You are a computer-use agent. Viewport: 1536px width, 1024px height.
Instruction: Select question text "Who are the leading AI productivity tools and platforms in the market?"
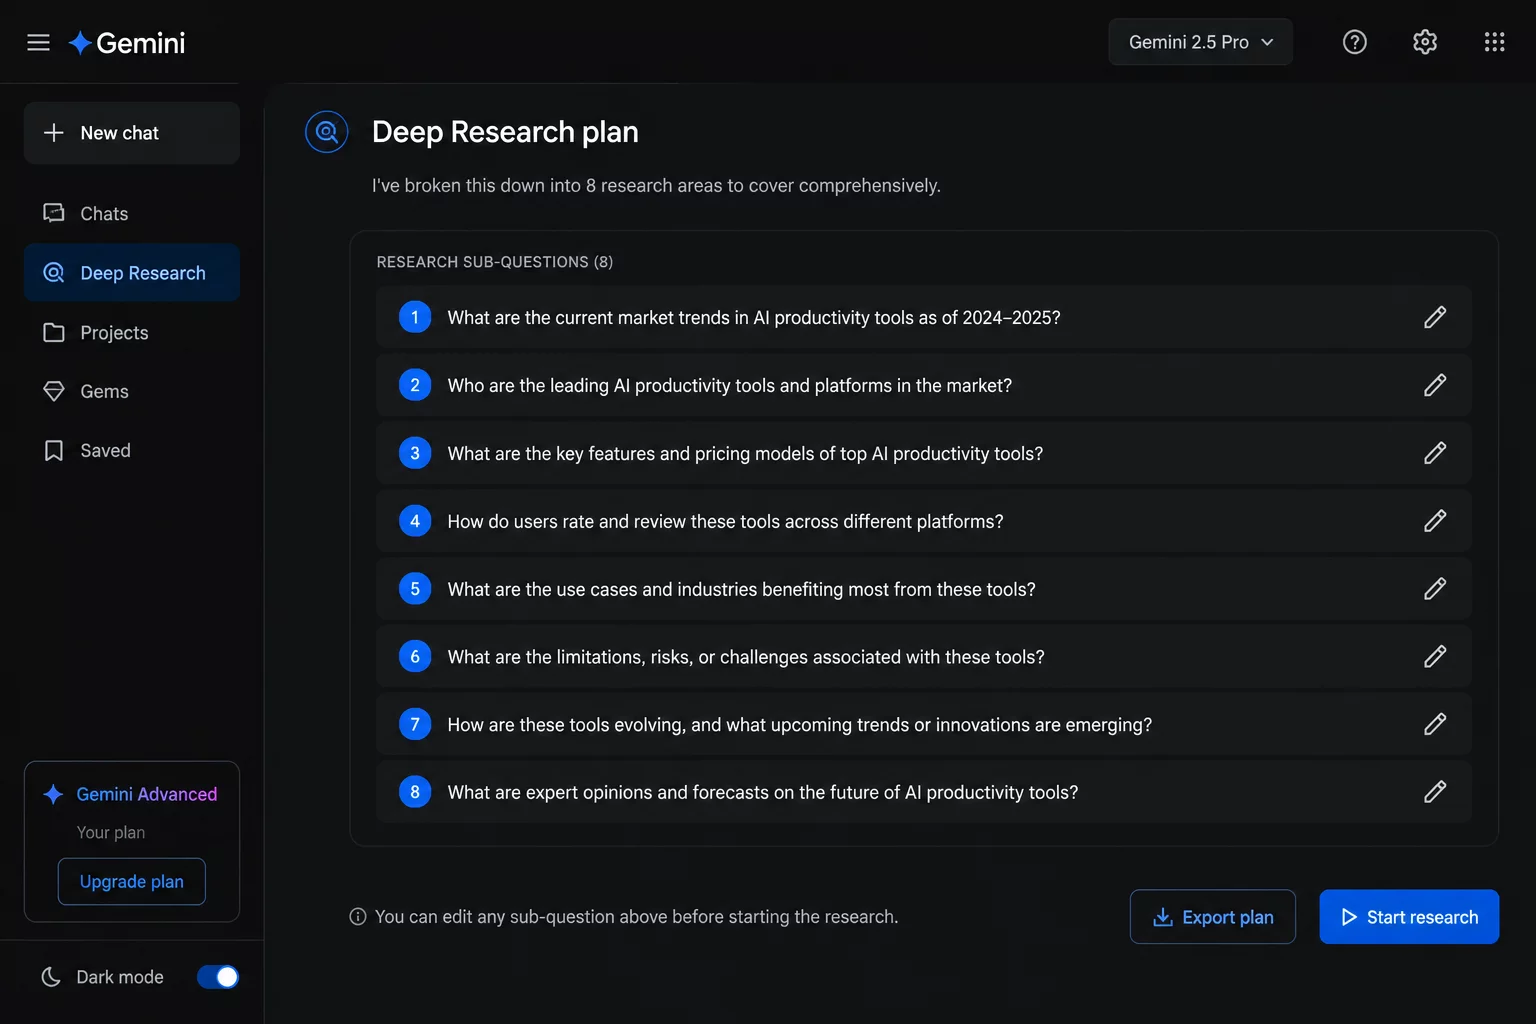(730, 386)
